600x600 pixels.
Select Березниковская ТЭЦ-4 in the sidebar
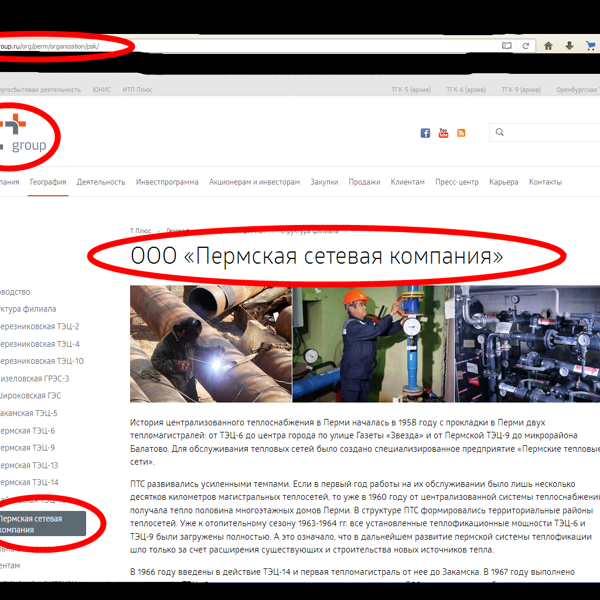[39, 344]
